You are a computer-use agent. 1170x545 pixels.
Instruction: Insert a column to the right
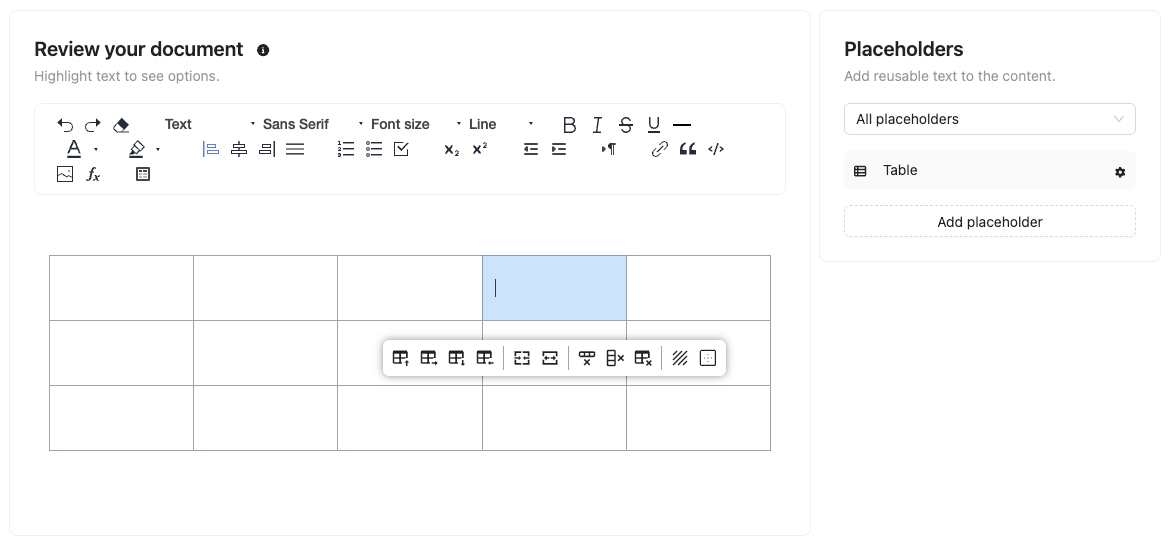coord(429,358)
